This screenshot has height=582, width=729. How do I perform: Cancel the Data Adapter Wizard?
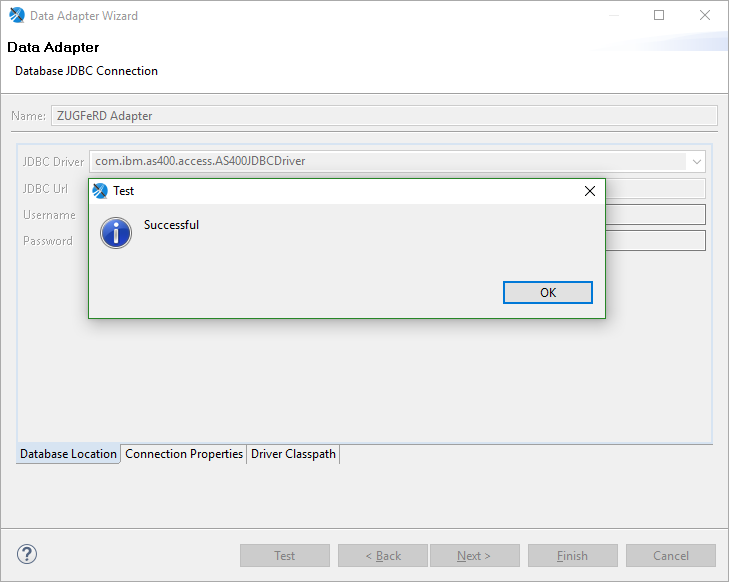(x=670, y=556)
